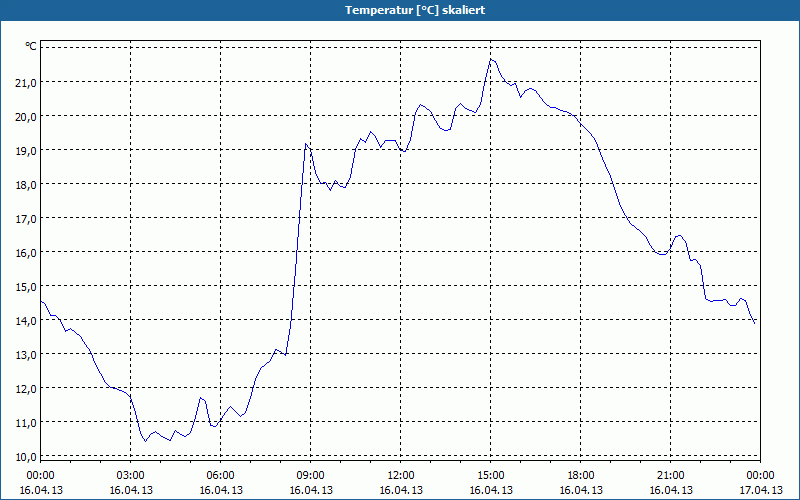The image size is (800, 500).
Task: Select the 20,0 y-axis tick label
Action: tap(27, 116)
